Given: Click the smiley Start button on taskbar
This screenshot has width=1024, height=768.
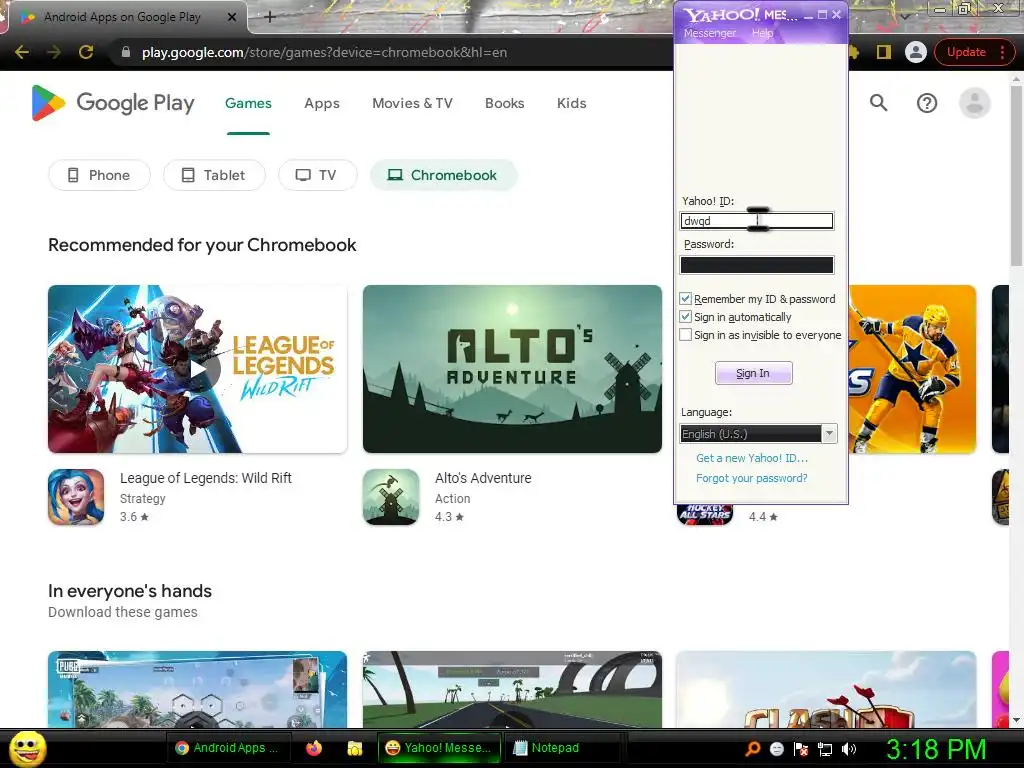Looking at the screenshot, I should (28, 748).
